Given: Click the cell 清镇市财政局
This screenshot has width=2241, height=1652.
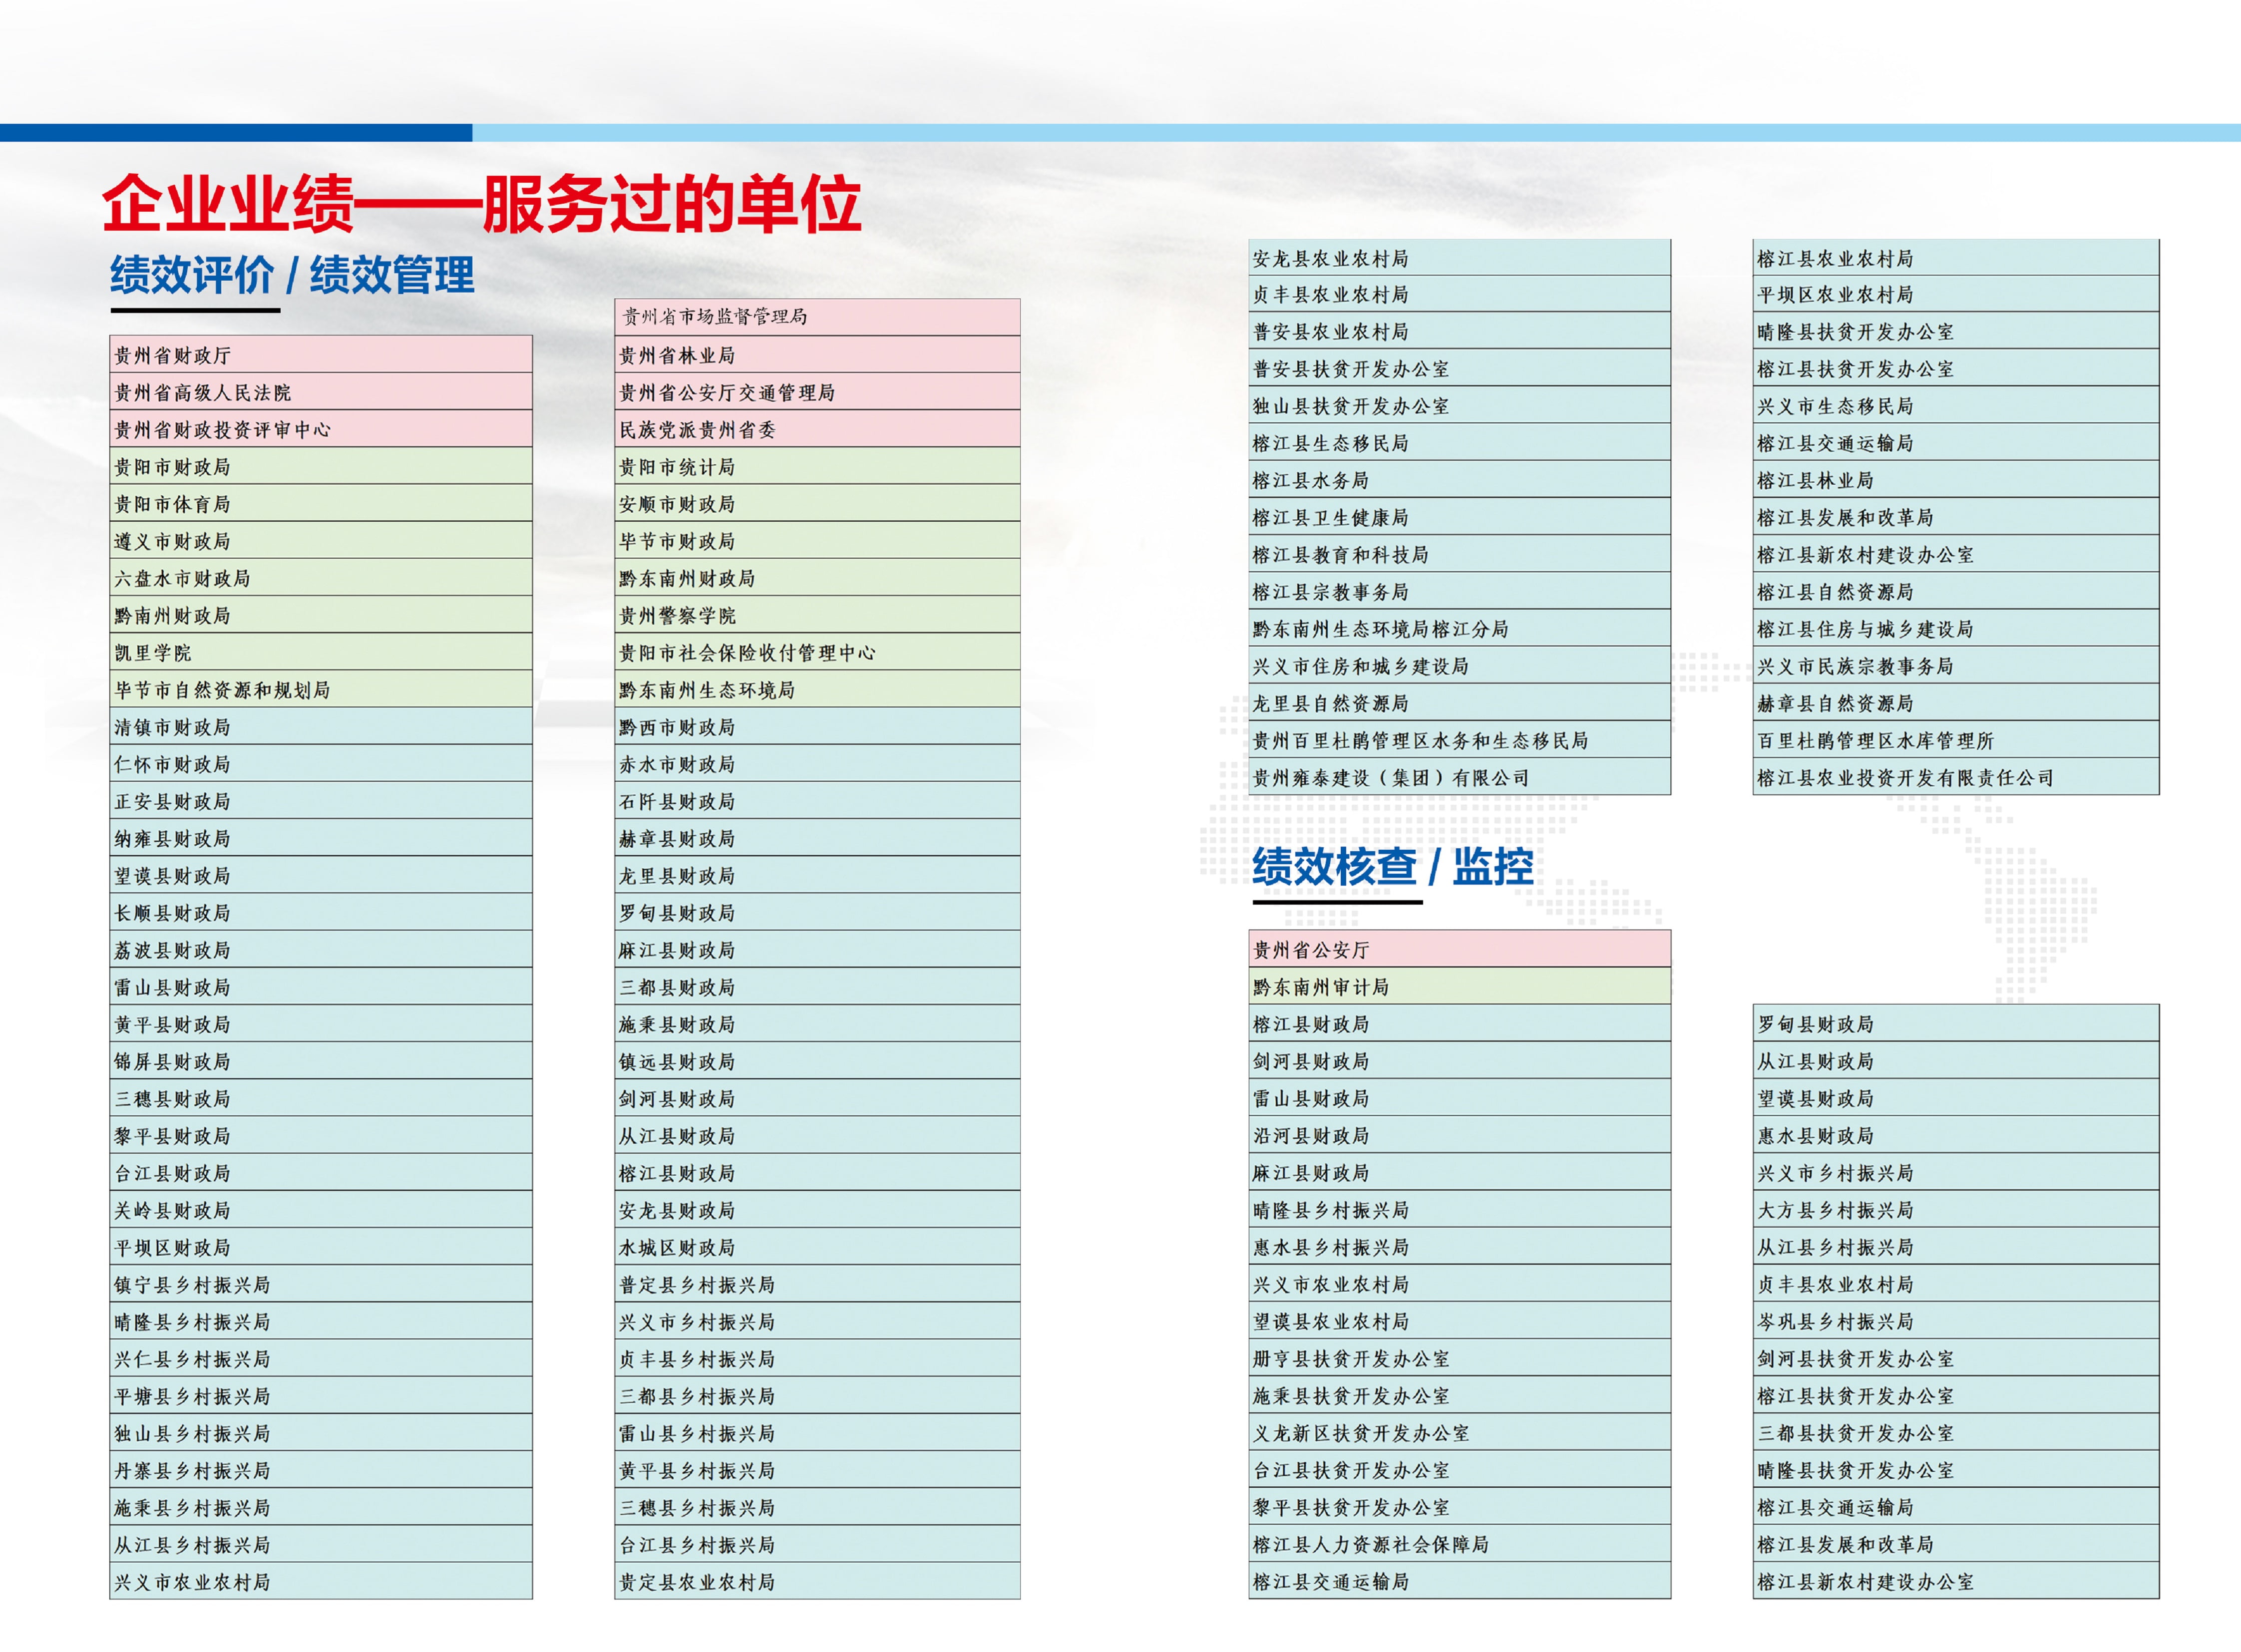Looking at the screenshot, I should coord(321,727).
